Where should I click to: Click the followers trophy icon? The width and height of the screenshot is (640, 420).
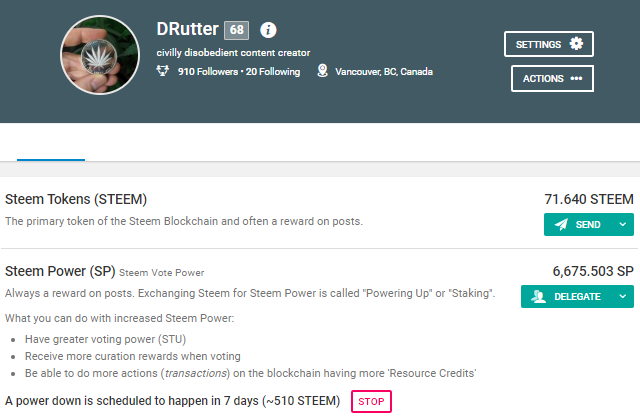(163, 72)
